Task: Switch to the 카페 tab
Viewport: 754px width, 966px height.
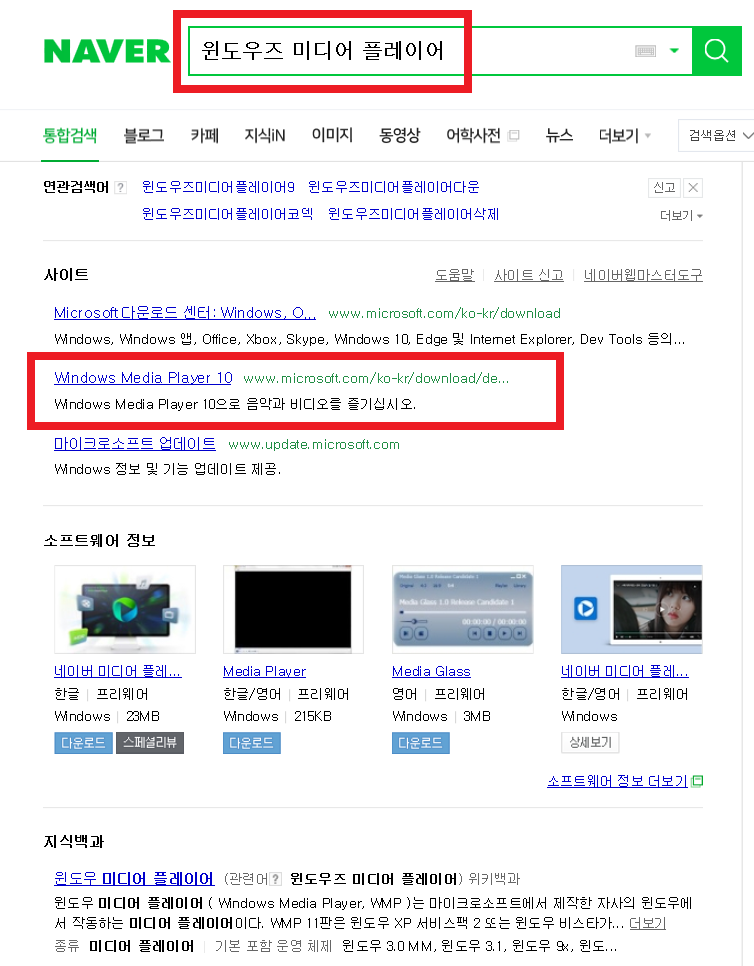Action: pyautogui.click(x=205, y=135)
